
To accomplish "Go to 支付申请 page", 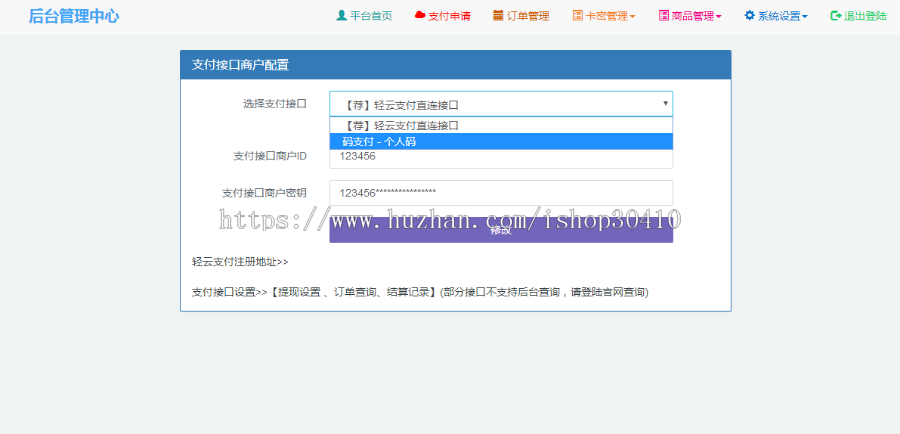I will click(443, 16).
